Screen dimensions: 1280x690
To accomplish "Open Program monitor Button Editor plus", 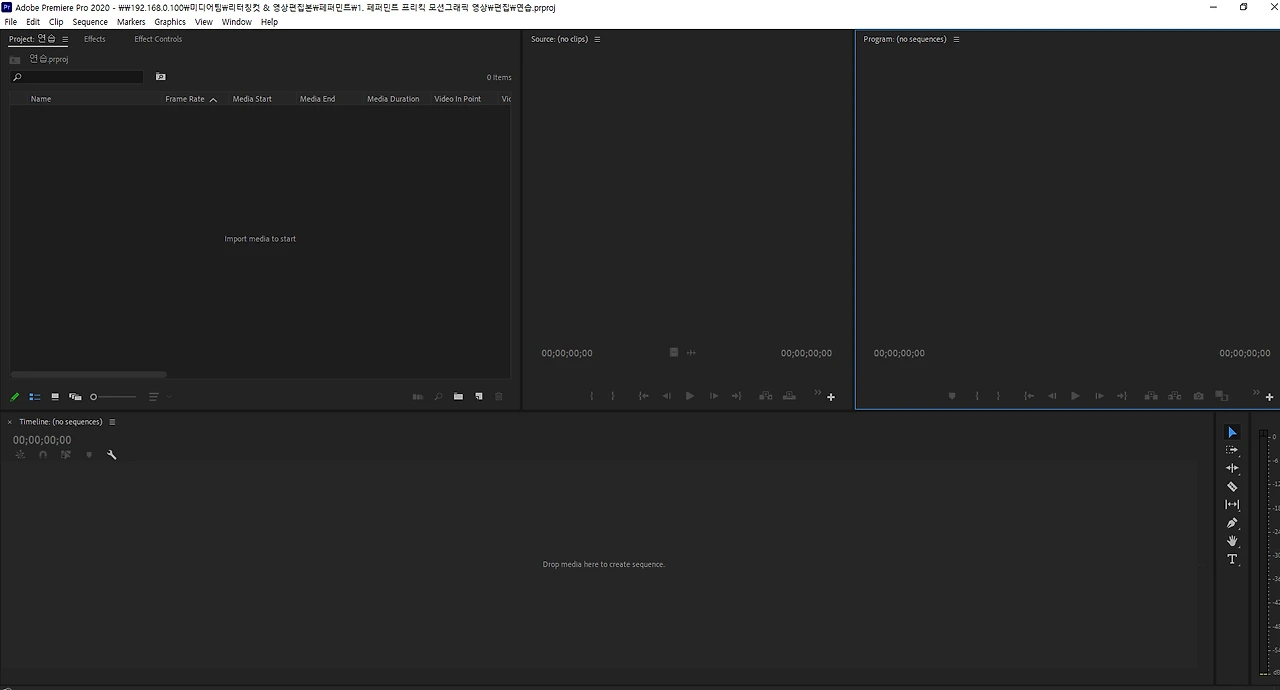I will coord(1270,397).
